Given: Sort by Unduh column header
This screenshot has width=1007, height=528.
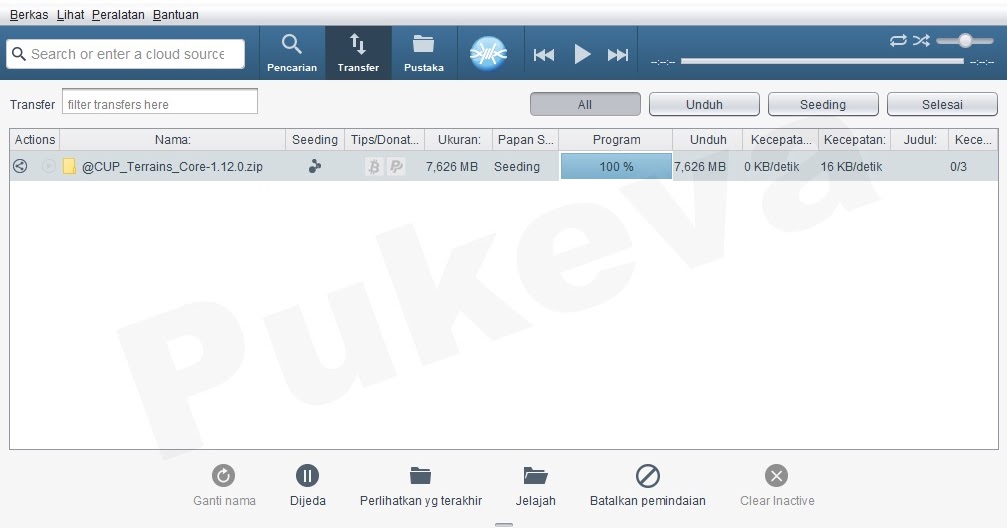Looking at the screenshot, I should [x=708, y=139].
